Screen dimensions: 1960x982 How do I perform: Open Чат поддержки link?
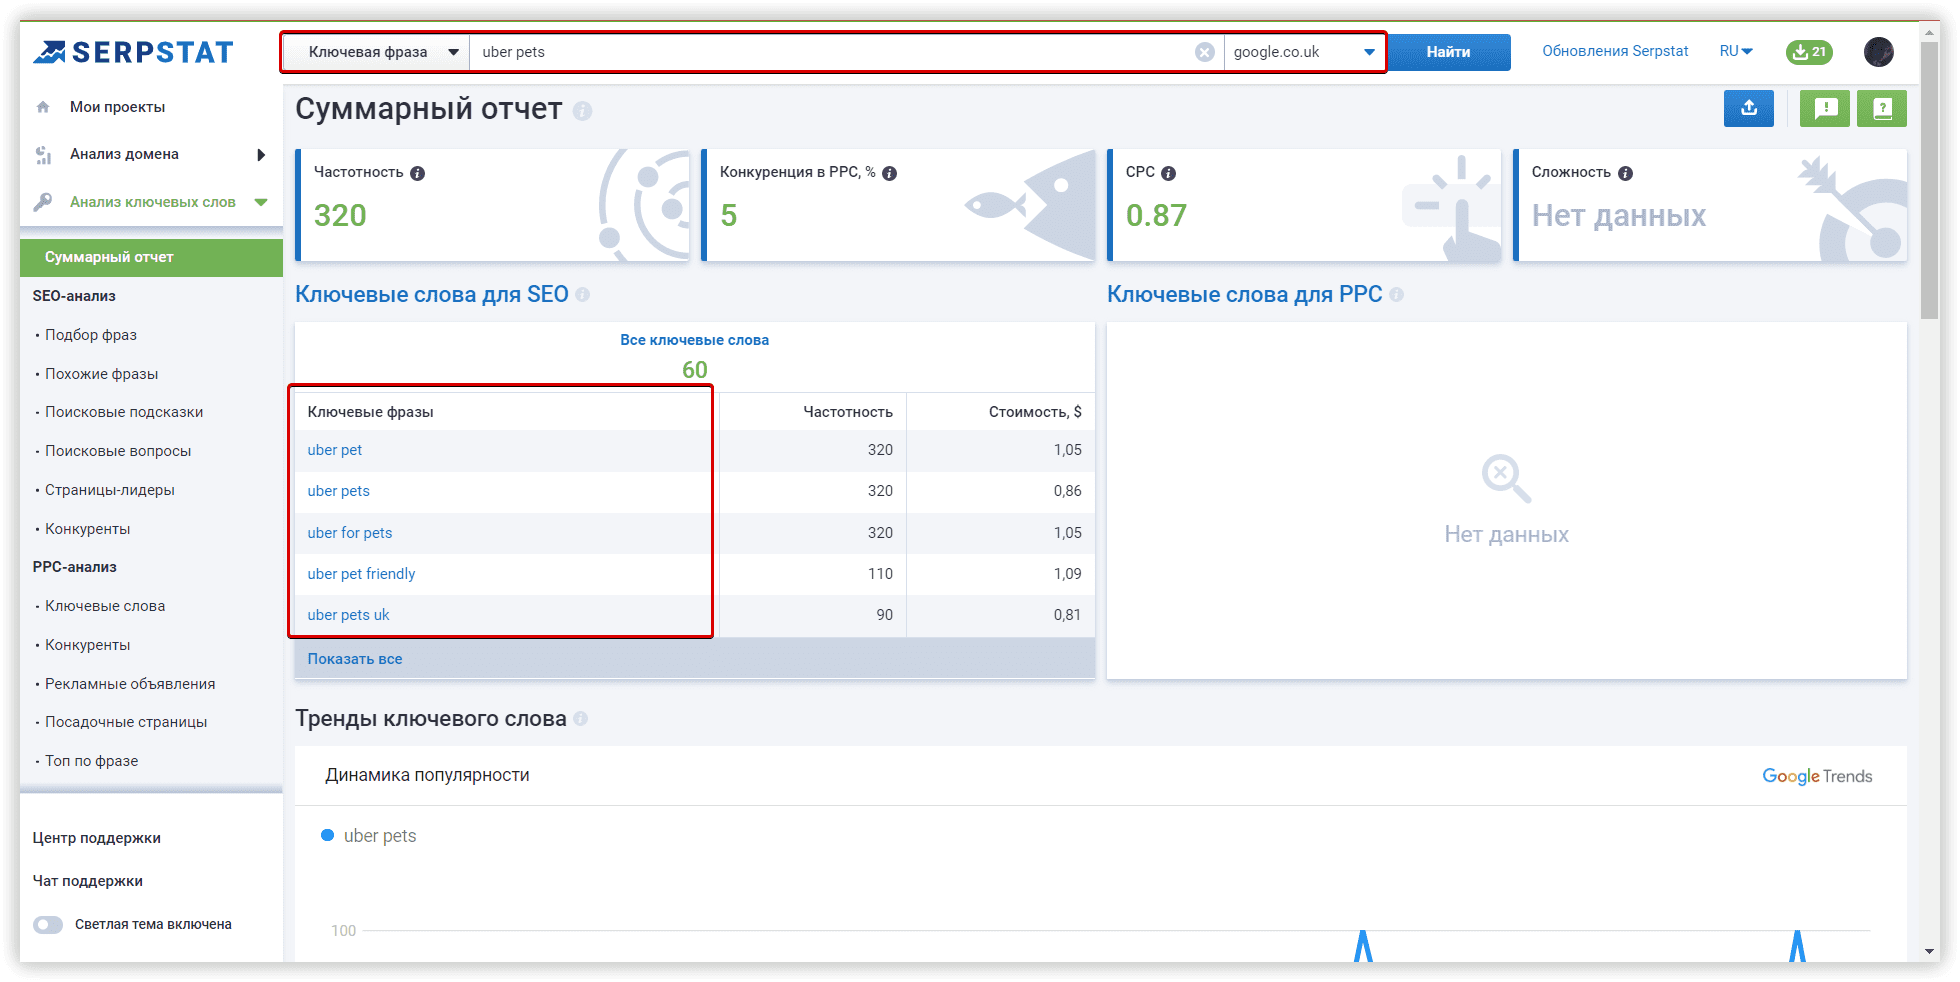[x=87, y=881]
